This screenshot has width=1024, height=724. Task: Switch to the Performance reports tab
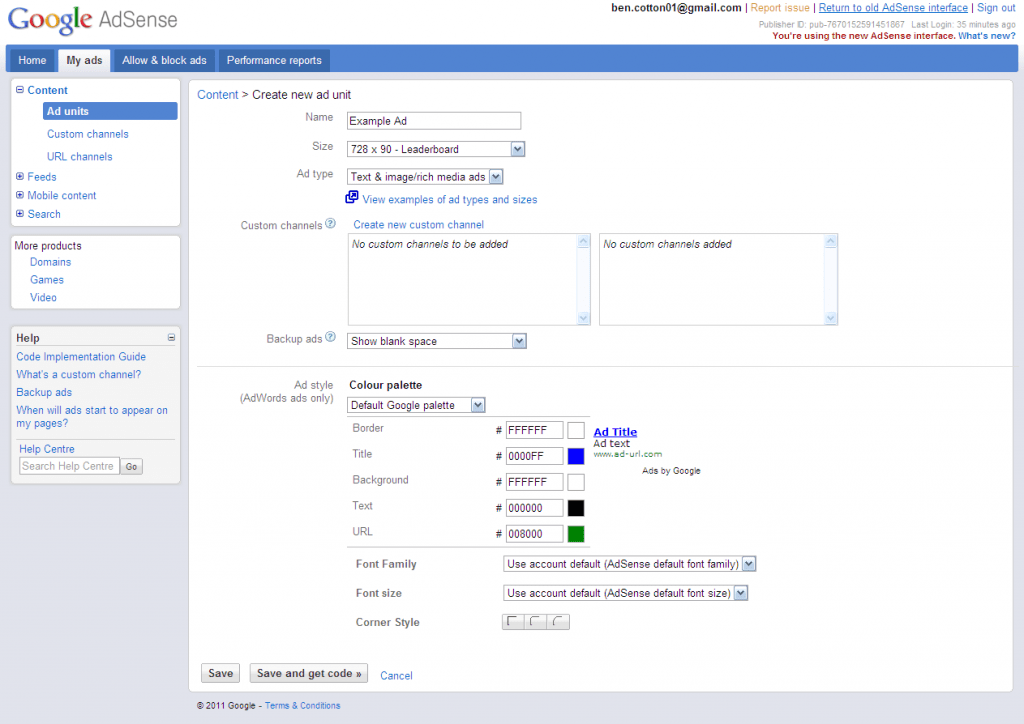coord(273,60)
